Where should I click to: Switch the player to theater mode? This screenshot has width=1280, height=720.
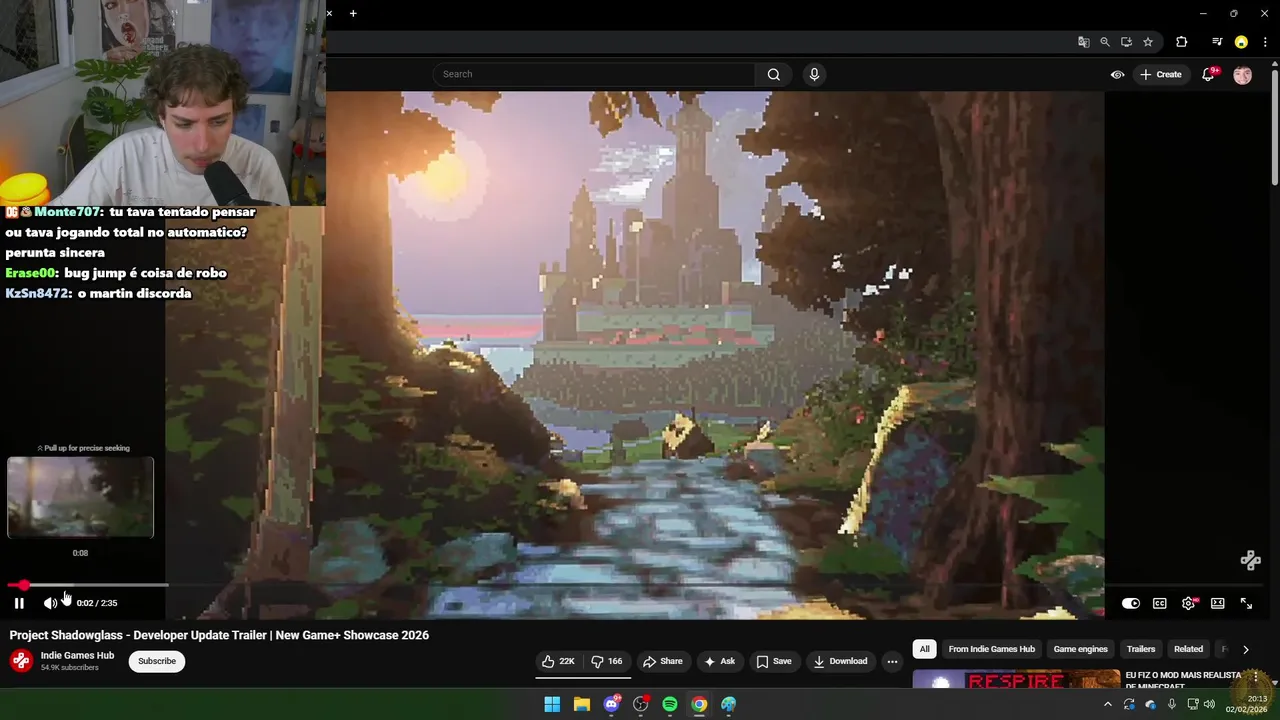click(1218, 603)
